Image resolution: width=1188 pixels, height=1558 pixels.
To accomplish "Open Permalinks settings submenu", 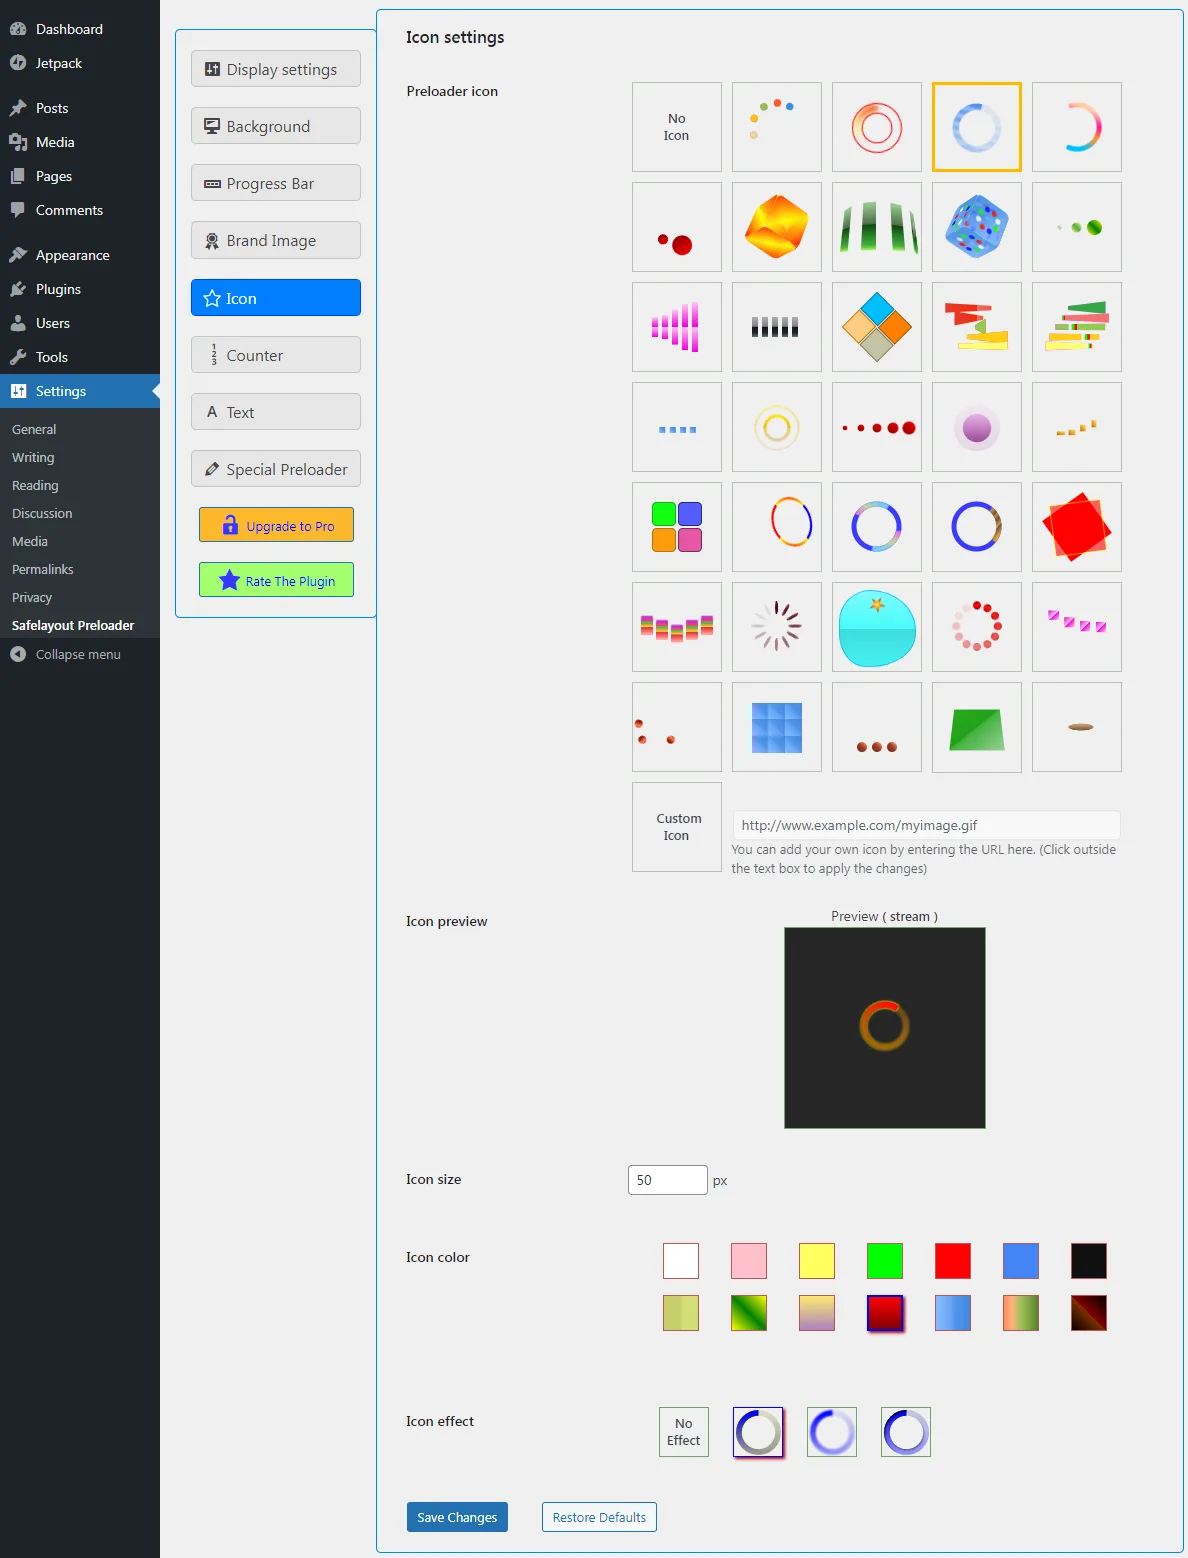I will click(43, 569).
